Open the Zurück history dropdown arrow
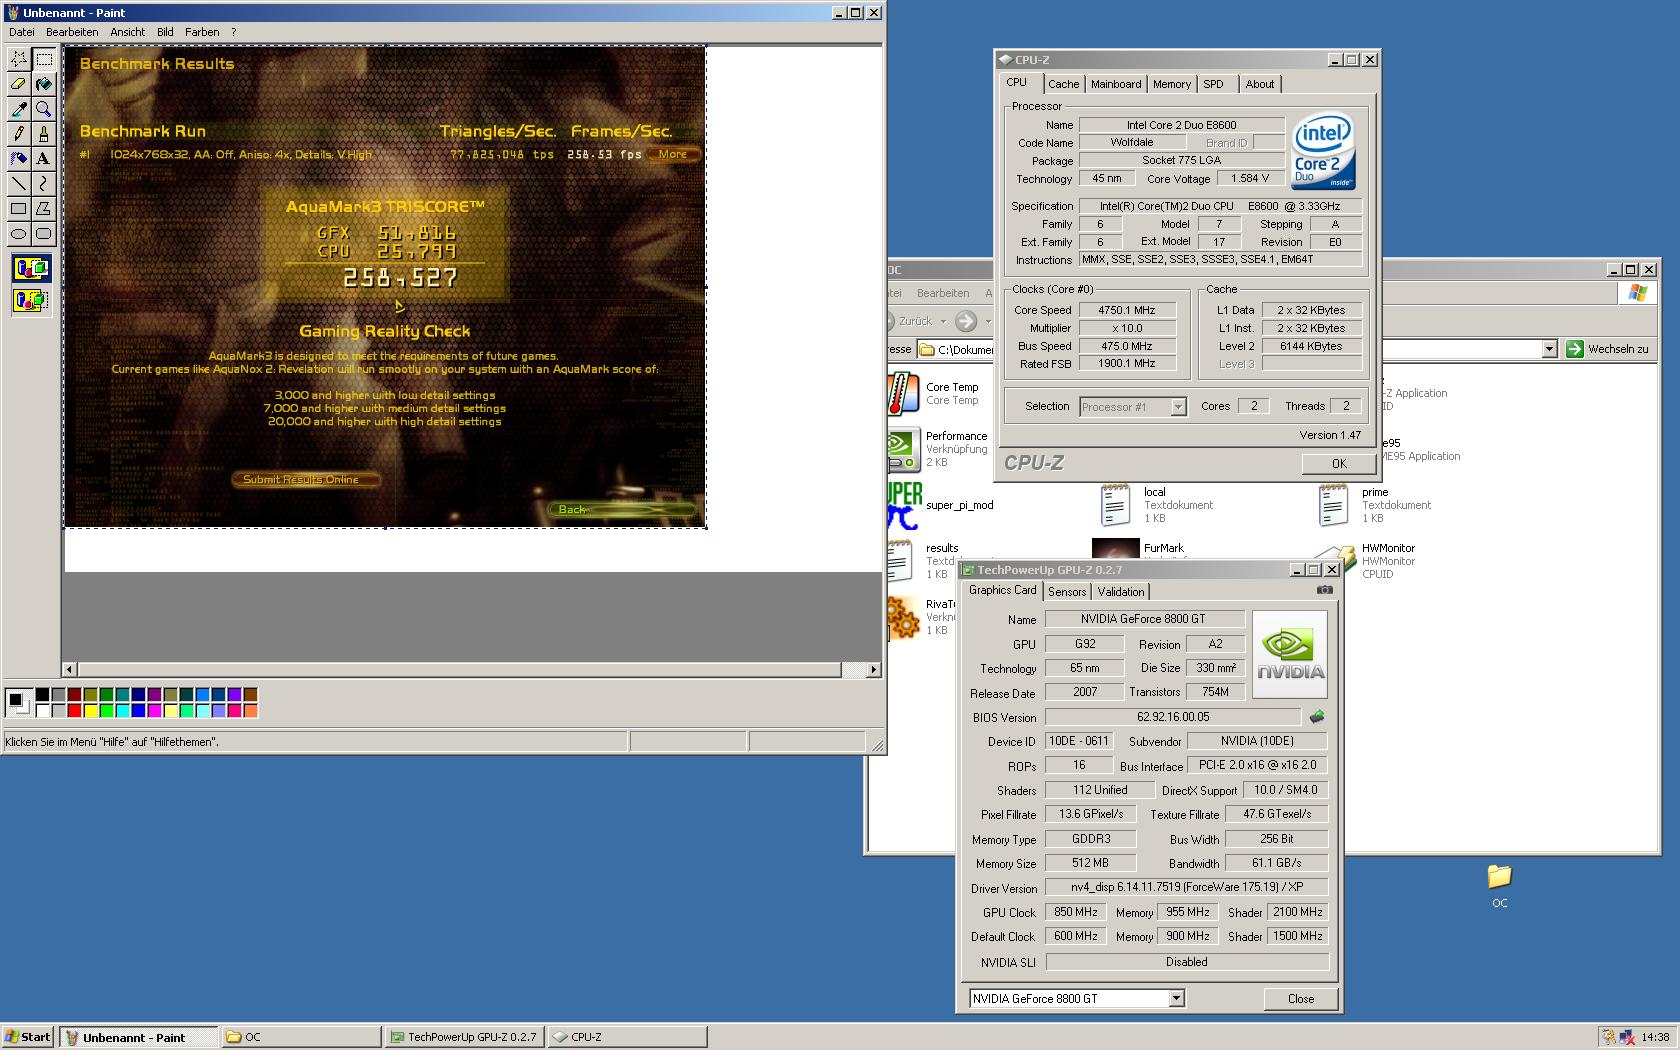The width and height of the screenshot is (1680, 1050). point(944,321)
